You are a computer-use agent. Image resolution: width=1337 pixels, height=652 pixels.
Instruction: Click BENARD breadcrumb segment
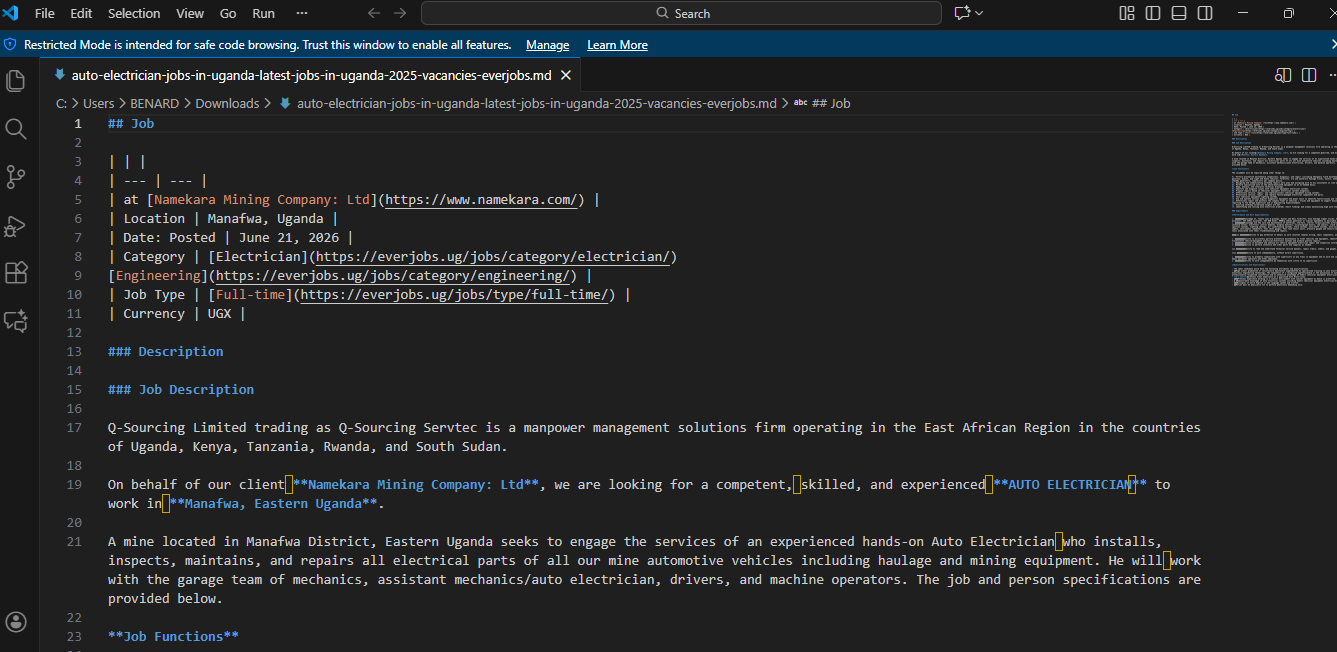(x=155, y=103)
